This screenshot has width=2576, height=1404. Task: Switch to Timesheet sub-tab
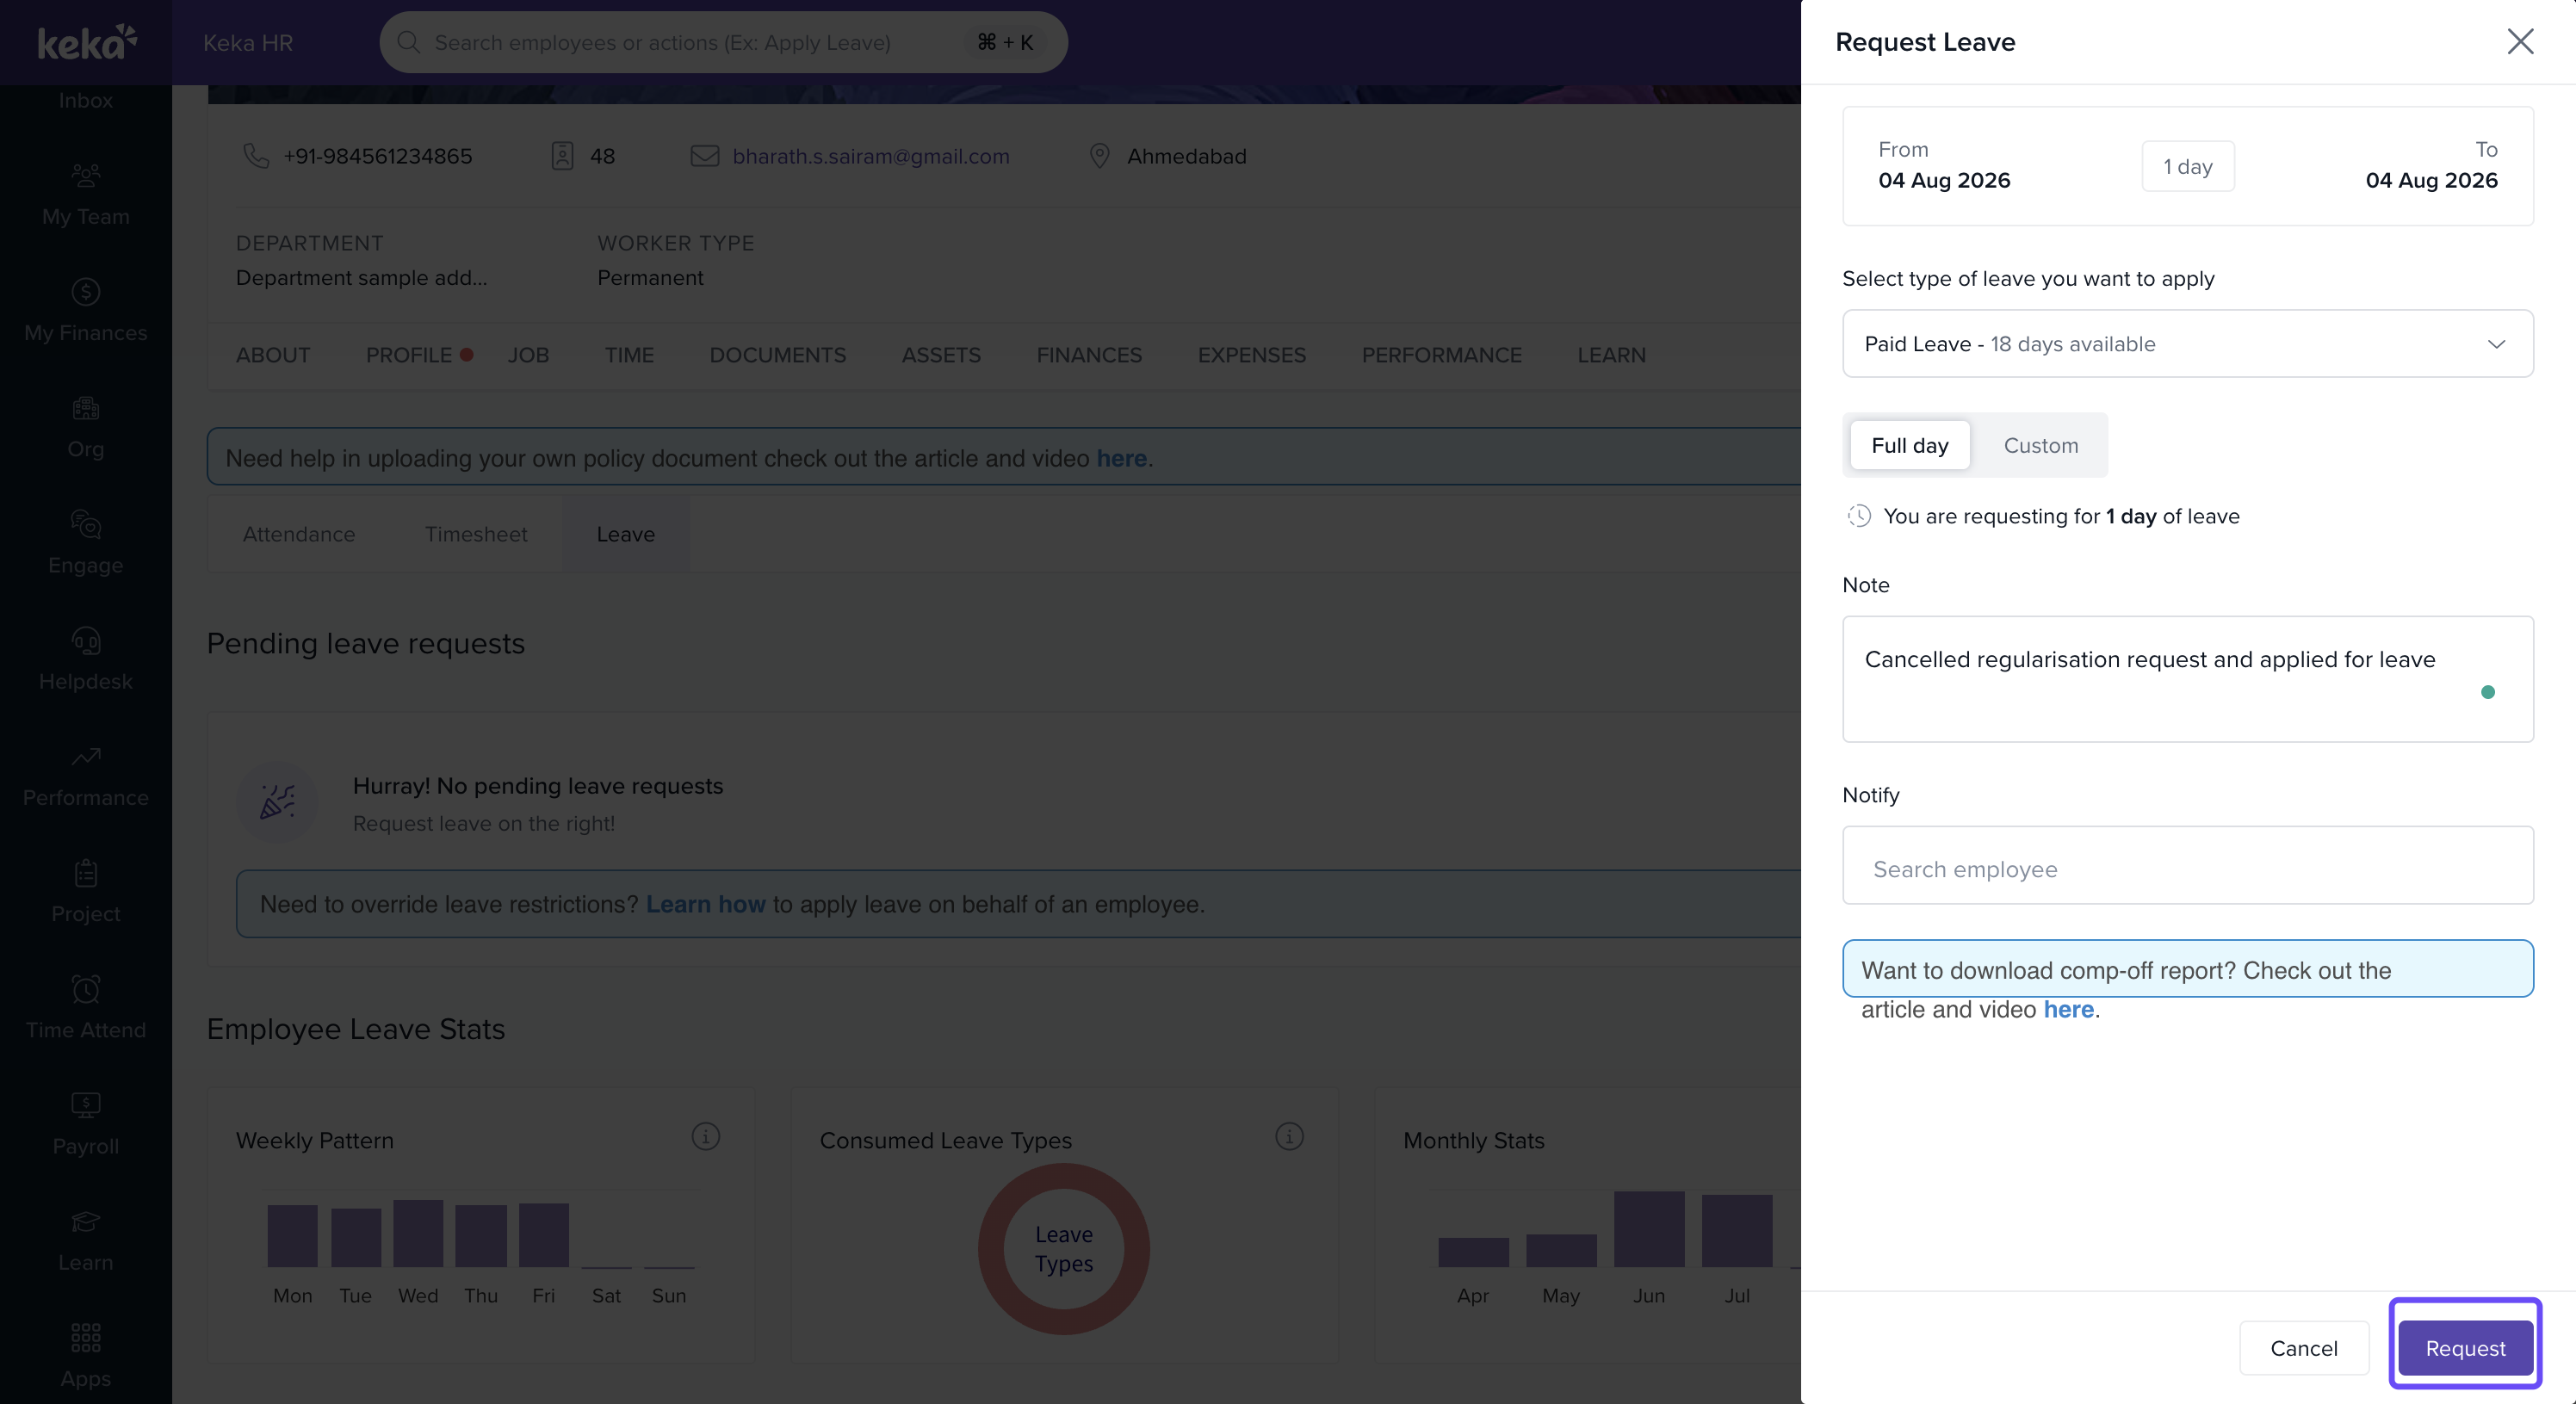click(x=476, y=534)
